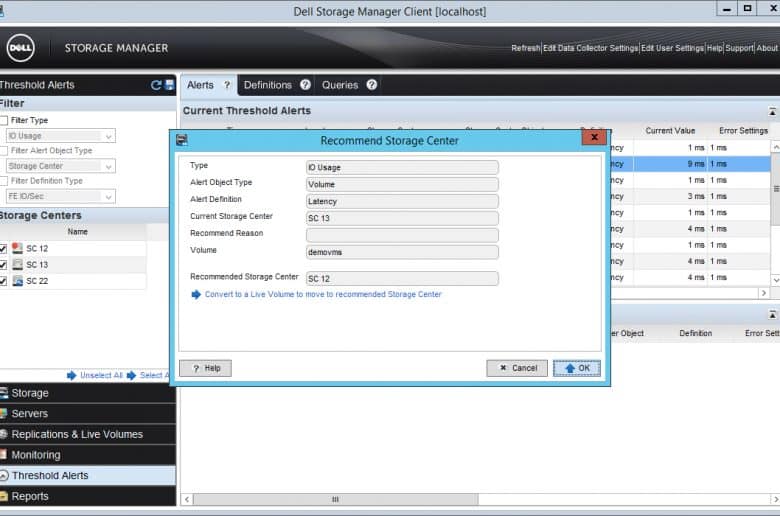The height and width of the screenshot is (516, 780).
Task: Click the horizontal scrollbar thumb at bottom
Action: click(336, 499)
